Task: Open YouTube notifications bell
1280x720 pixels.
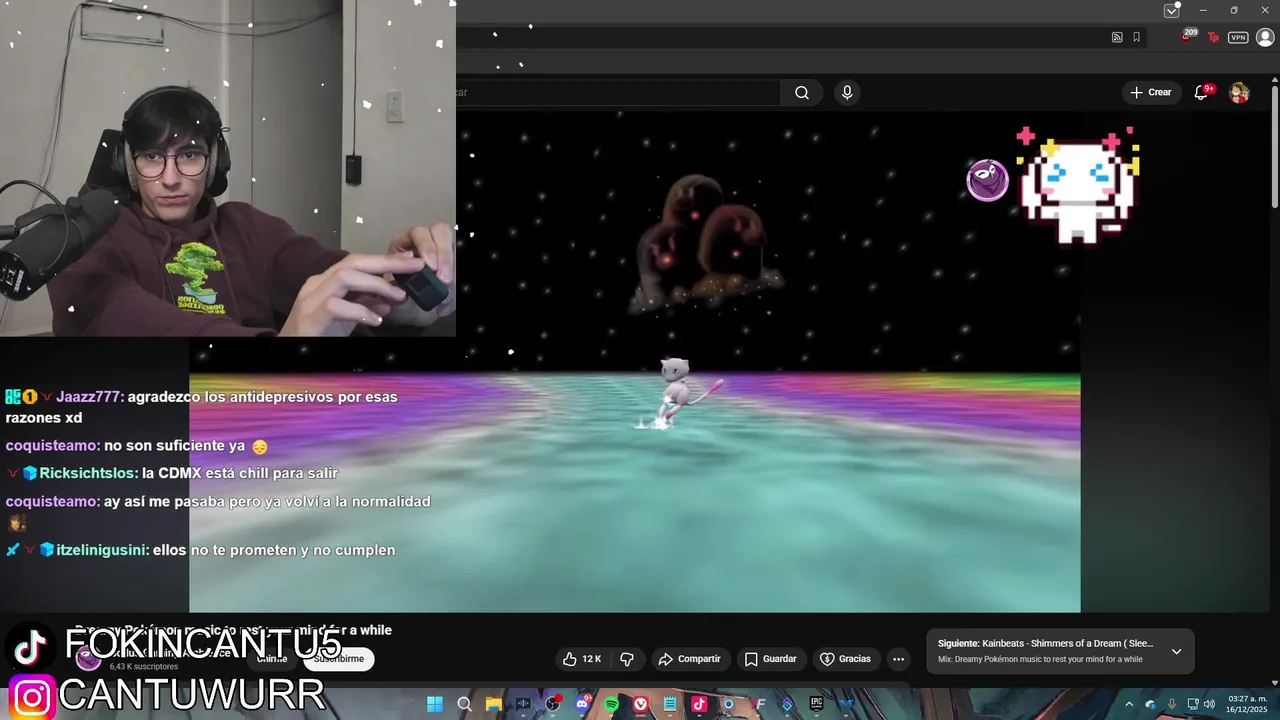Action: click(1202, 92)
